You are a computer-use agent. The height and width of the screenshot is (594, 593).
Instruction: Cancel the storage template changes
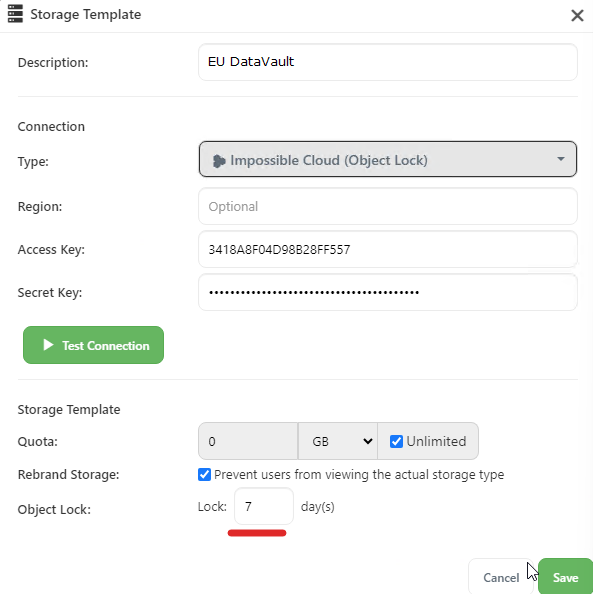pos(501,577)
